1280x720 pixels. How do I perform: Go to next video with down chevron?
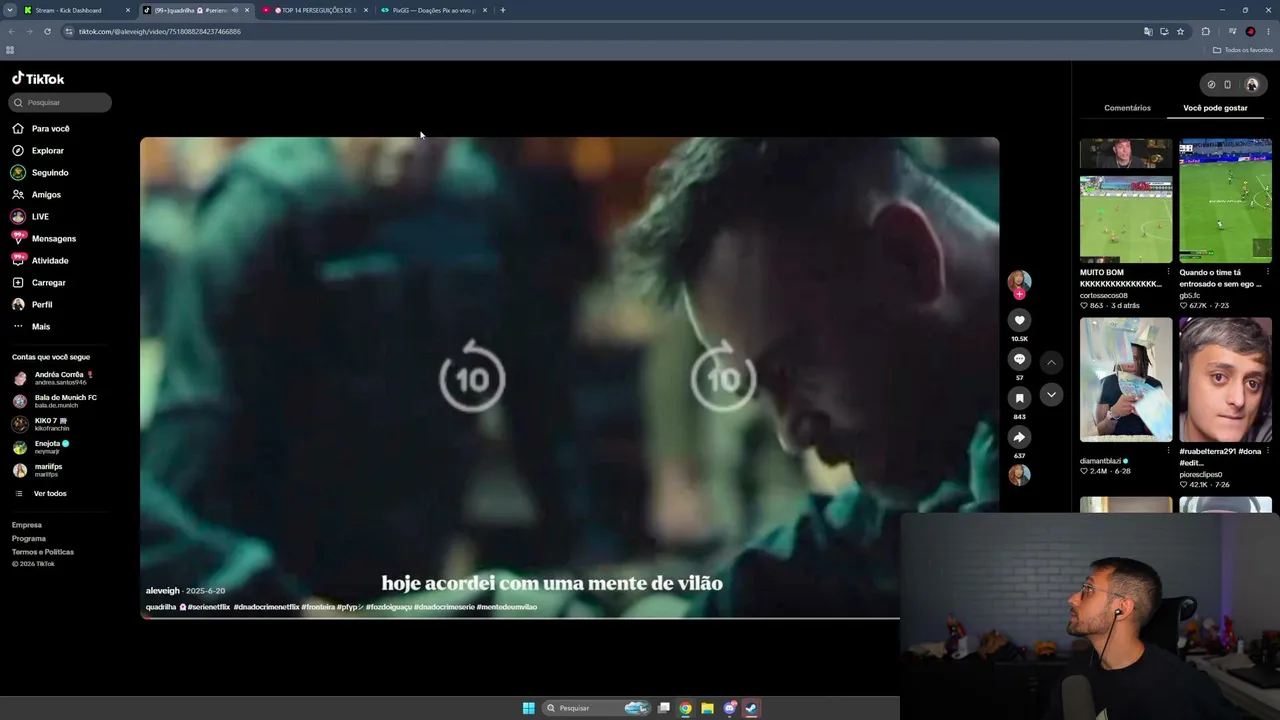[1051, 395]
